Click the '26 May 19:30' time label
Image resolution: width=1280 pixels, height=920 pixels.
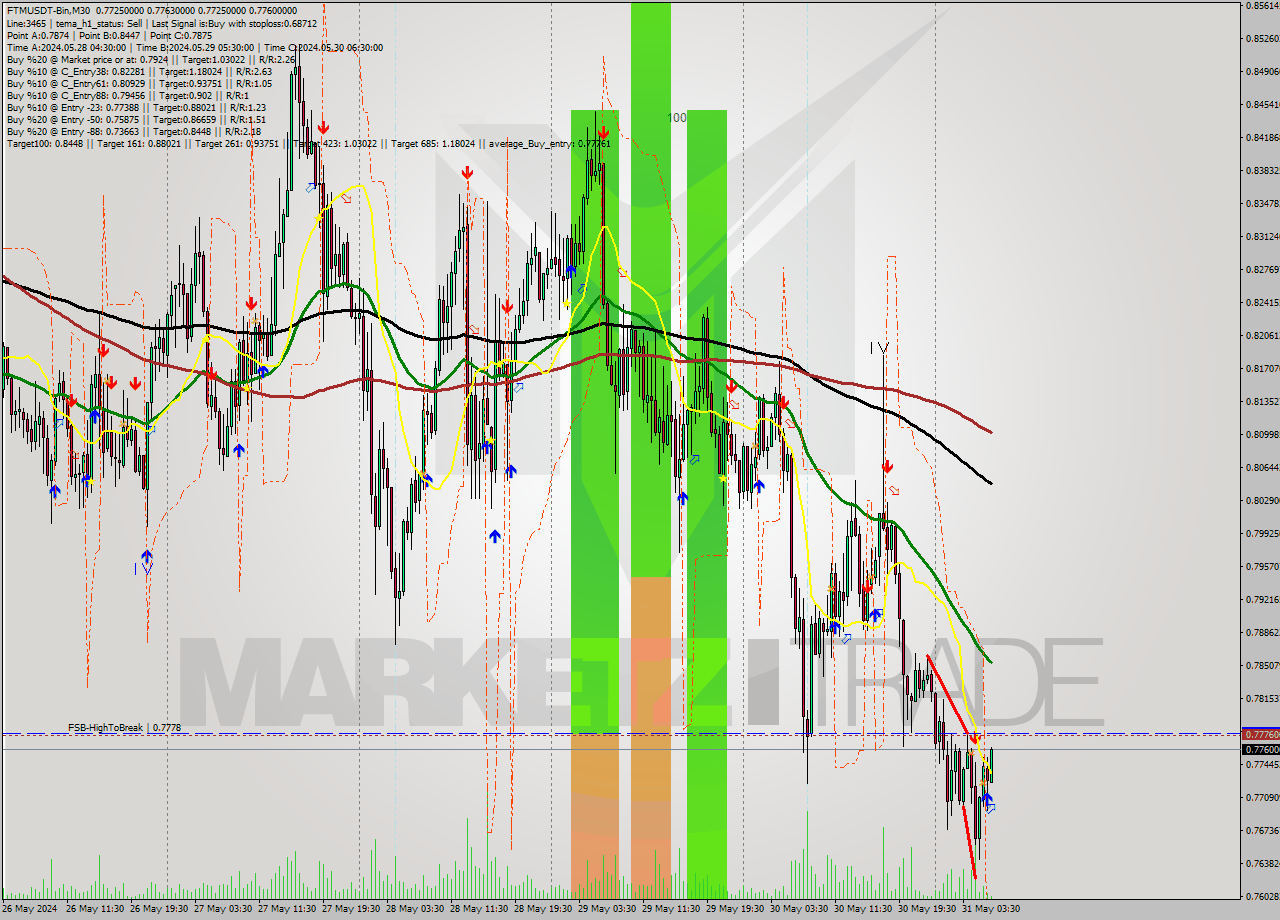click(x=159, y=909)
